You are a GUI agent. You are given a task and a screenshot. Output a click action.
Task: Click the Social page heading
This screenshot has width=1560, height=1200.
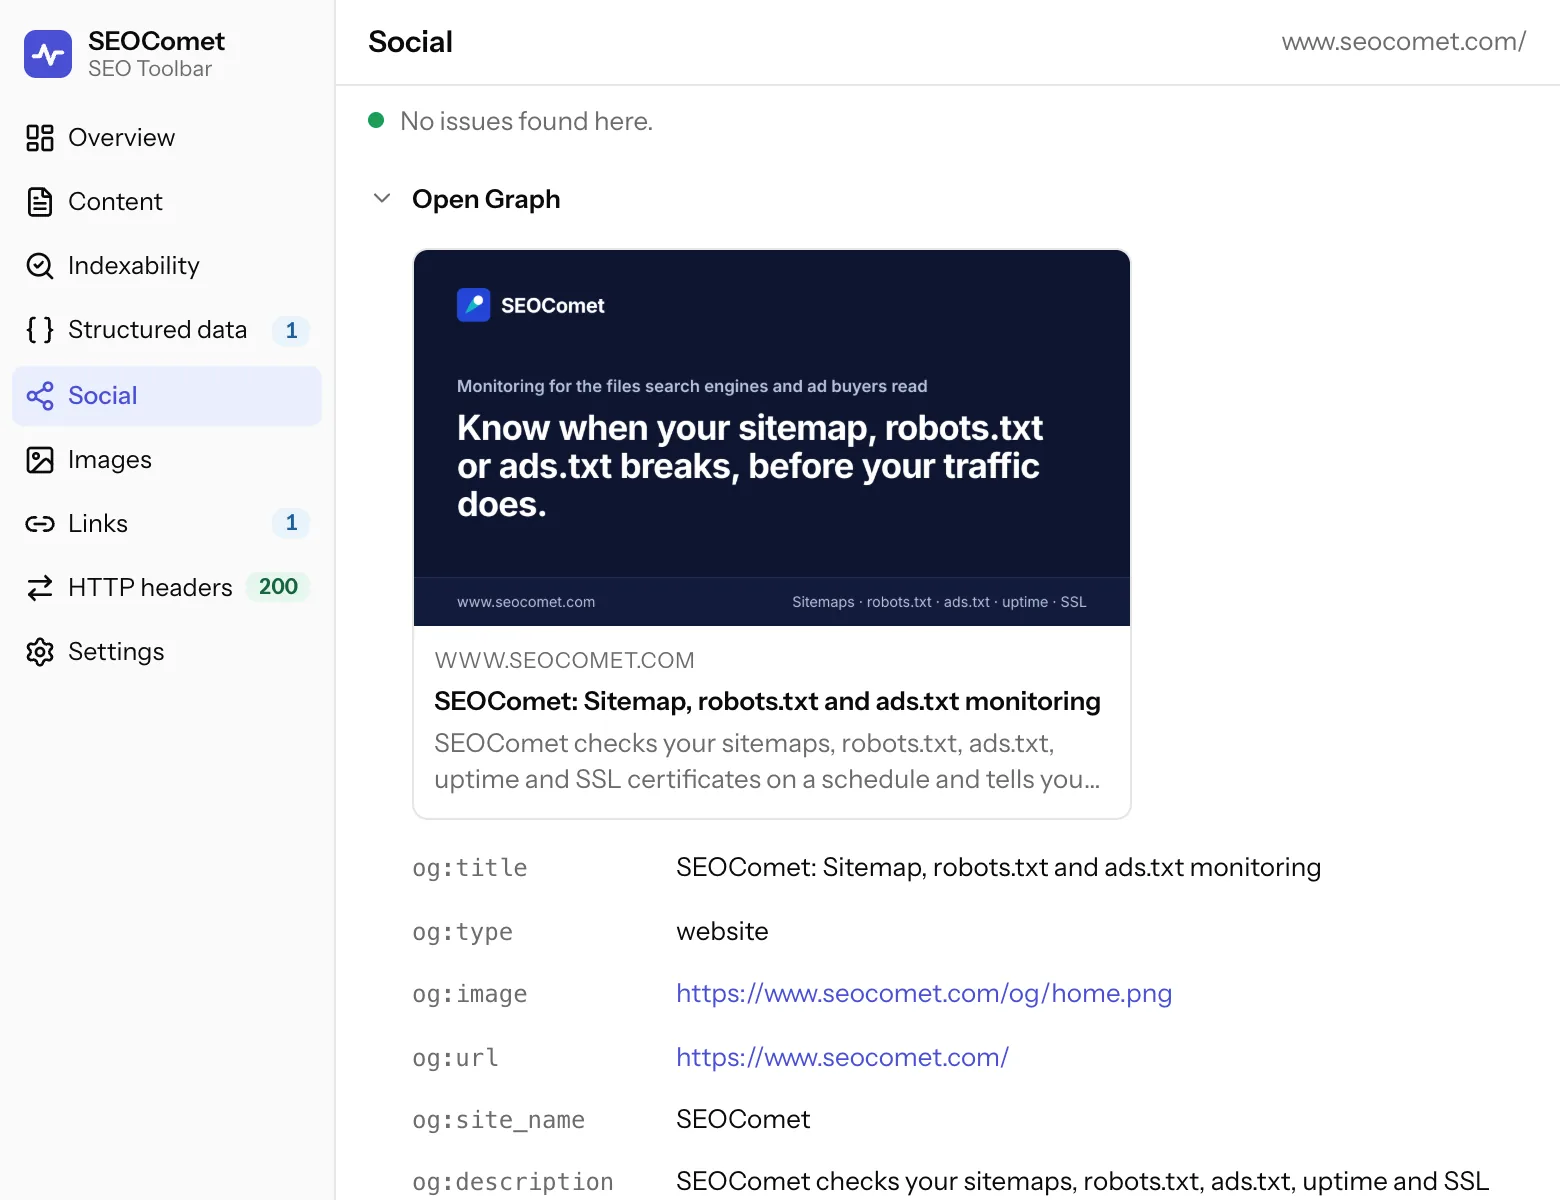coord(410,42)
